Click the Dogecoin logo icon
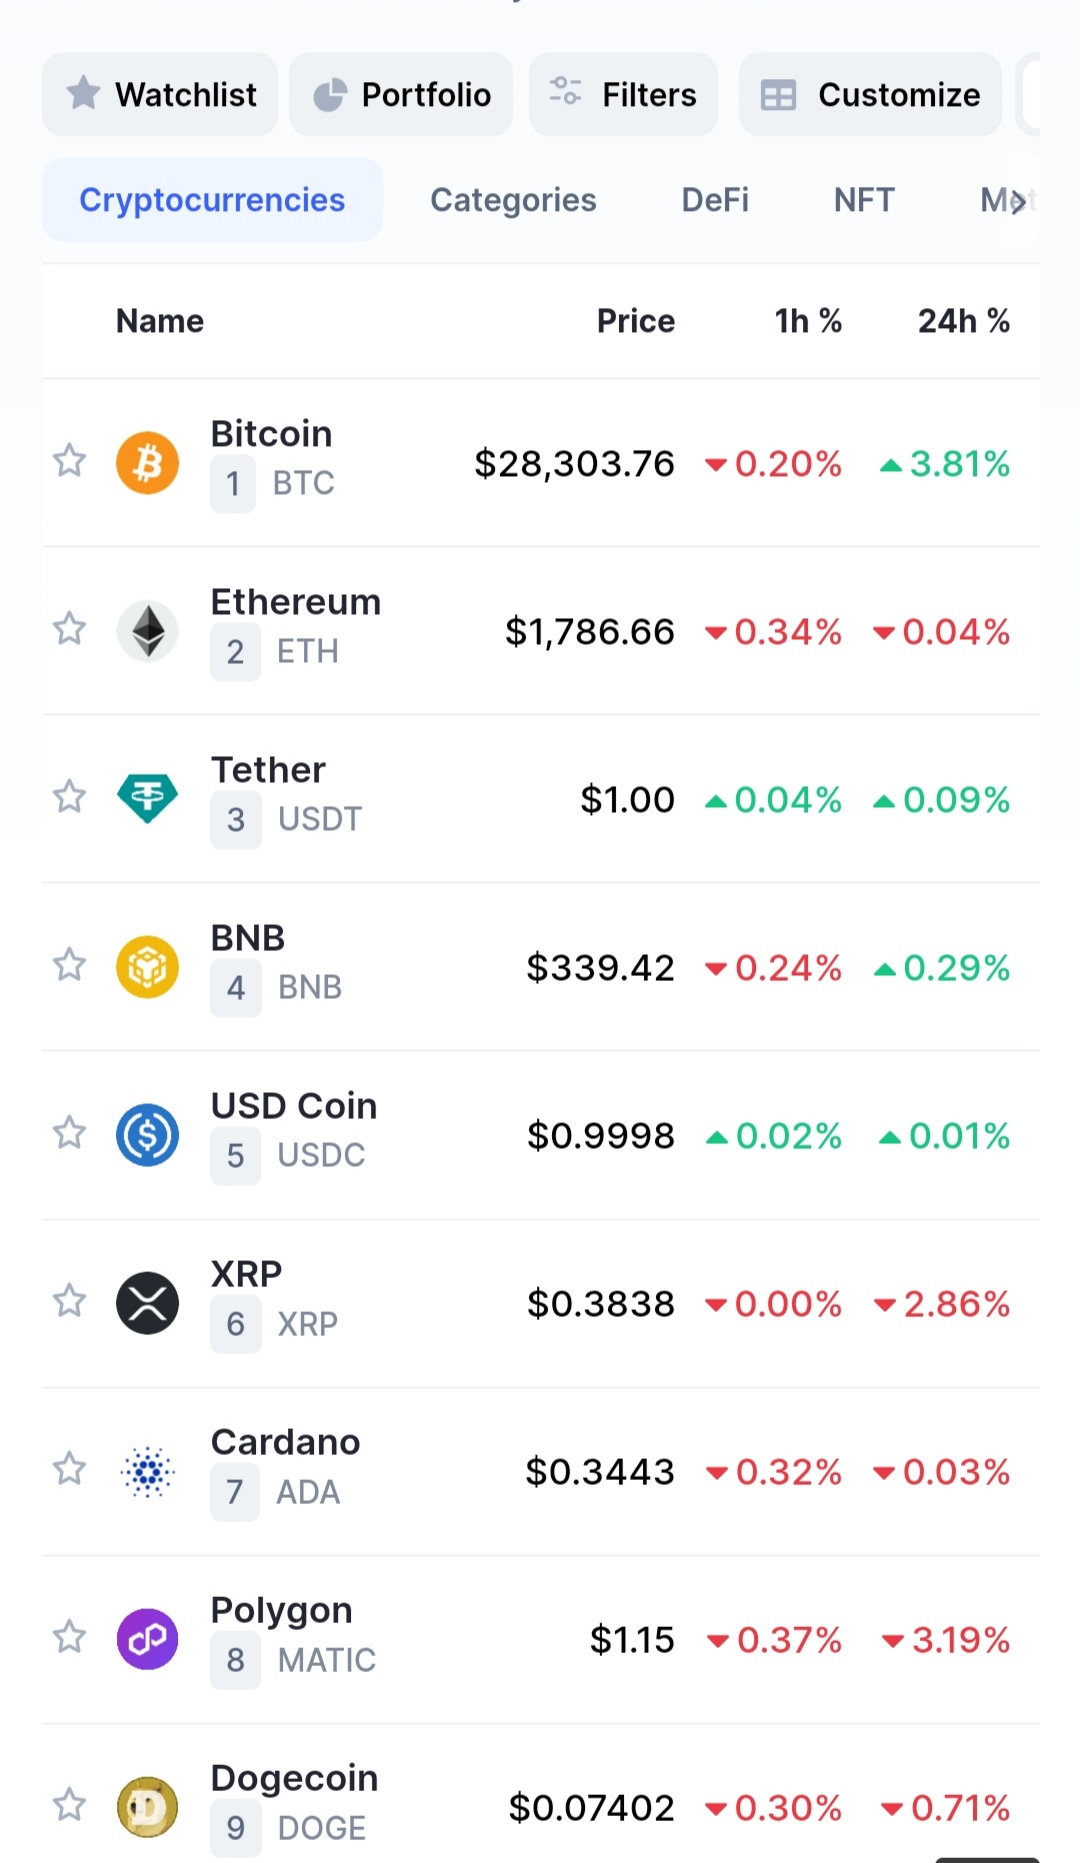The image size is (1080, 1863). tap(147, 1807)
